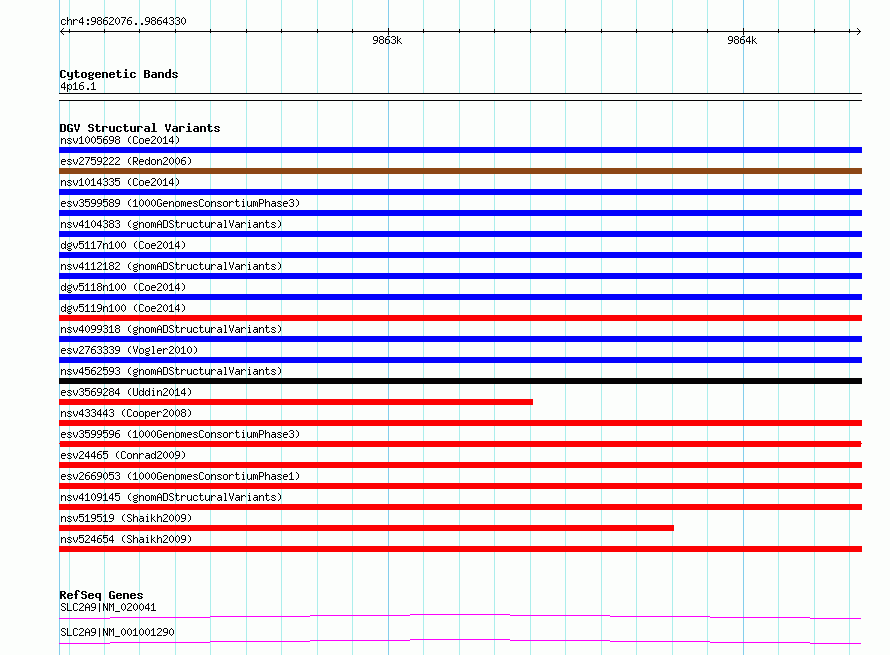Click esv2669053 (1000GenomesConsortiumPhase1) label
The width and height of the screenshot is (890, 655).
click(x=180, y=476)
